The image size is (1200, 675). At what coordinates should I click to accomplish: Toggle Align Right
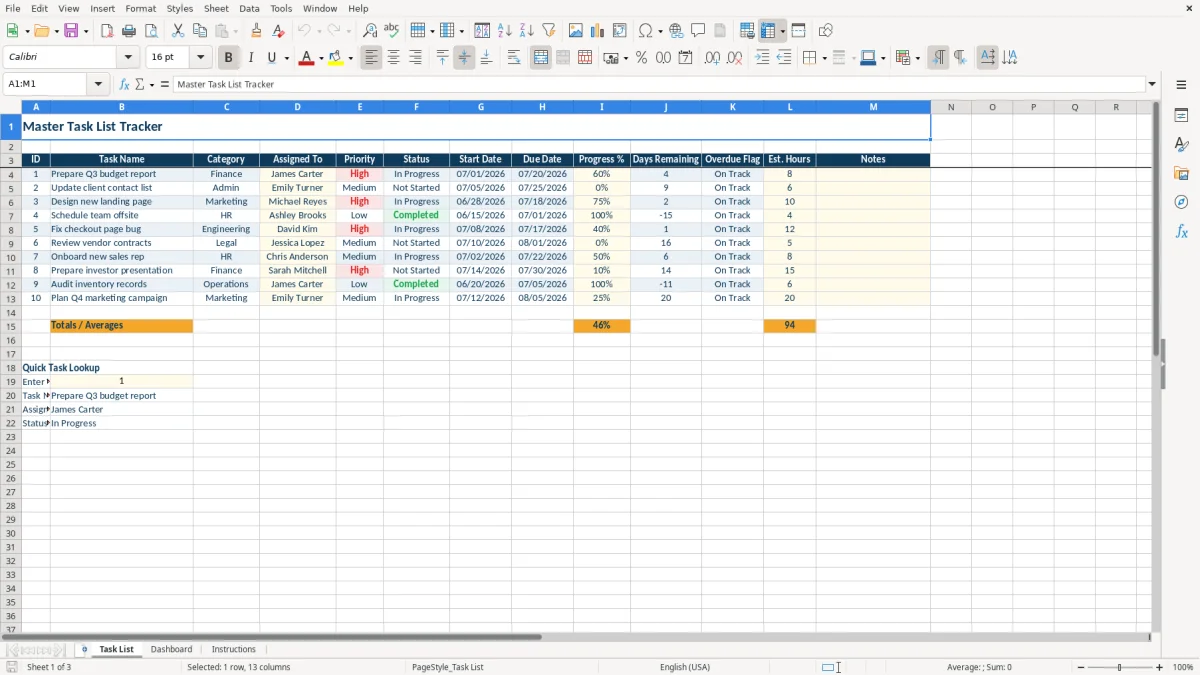pos(415,58)
